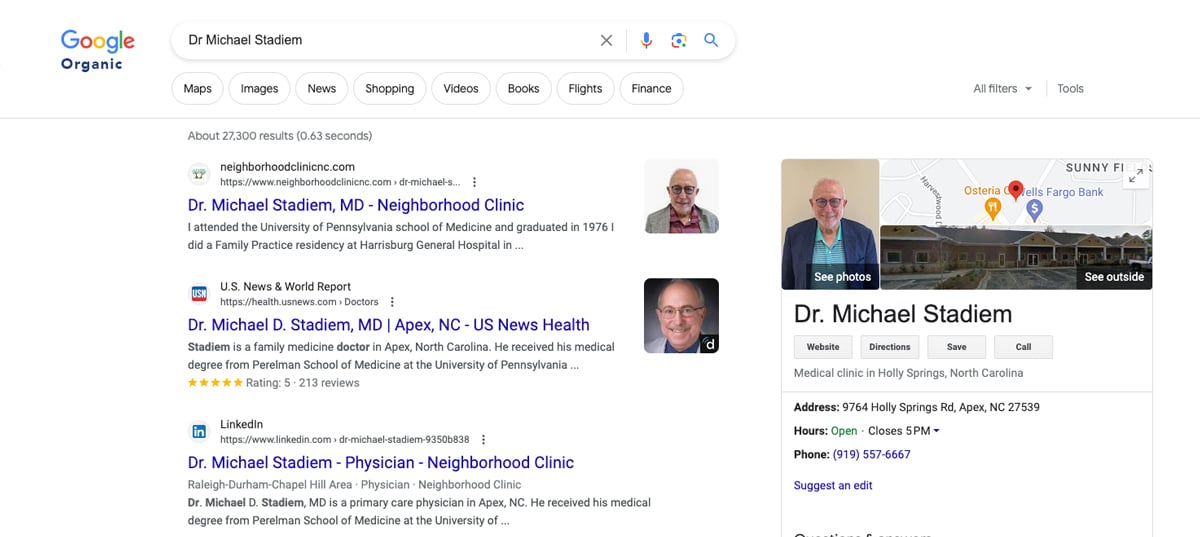Click the See photos thumbnail
1200x537 pixels.
[x=831, y=224]
